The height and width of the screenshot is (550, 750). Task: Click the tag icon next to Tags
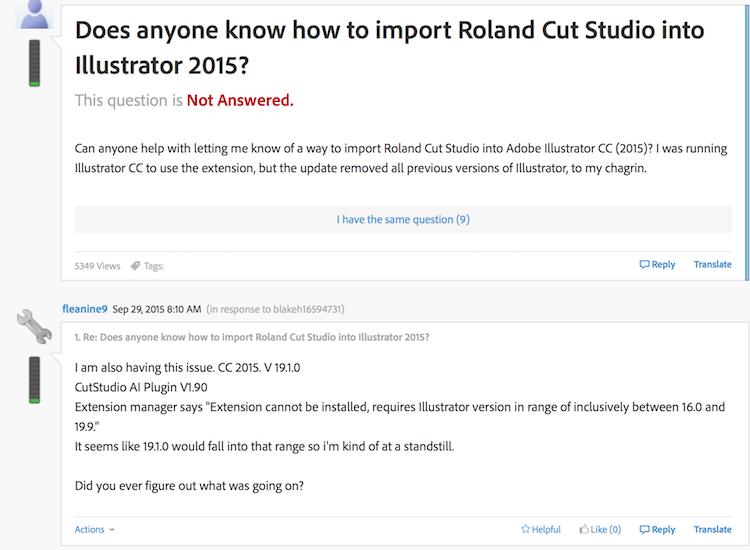pos(135,265)
